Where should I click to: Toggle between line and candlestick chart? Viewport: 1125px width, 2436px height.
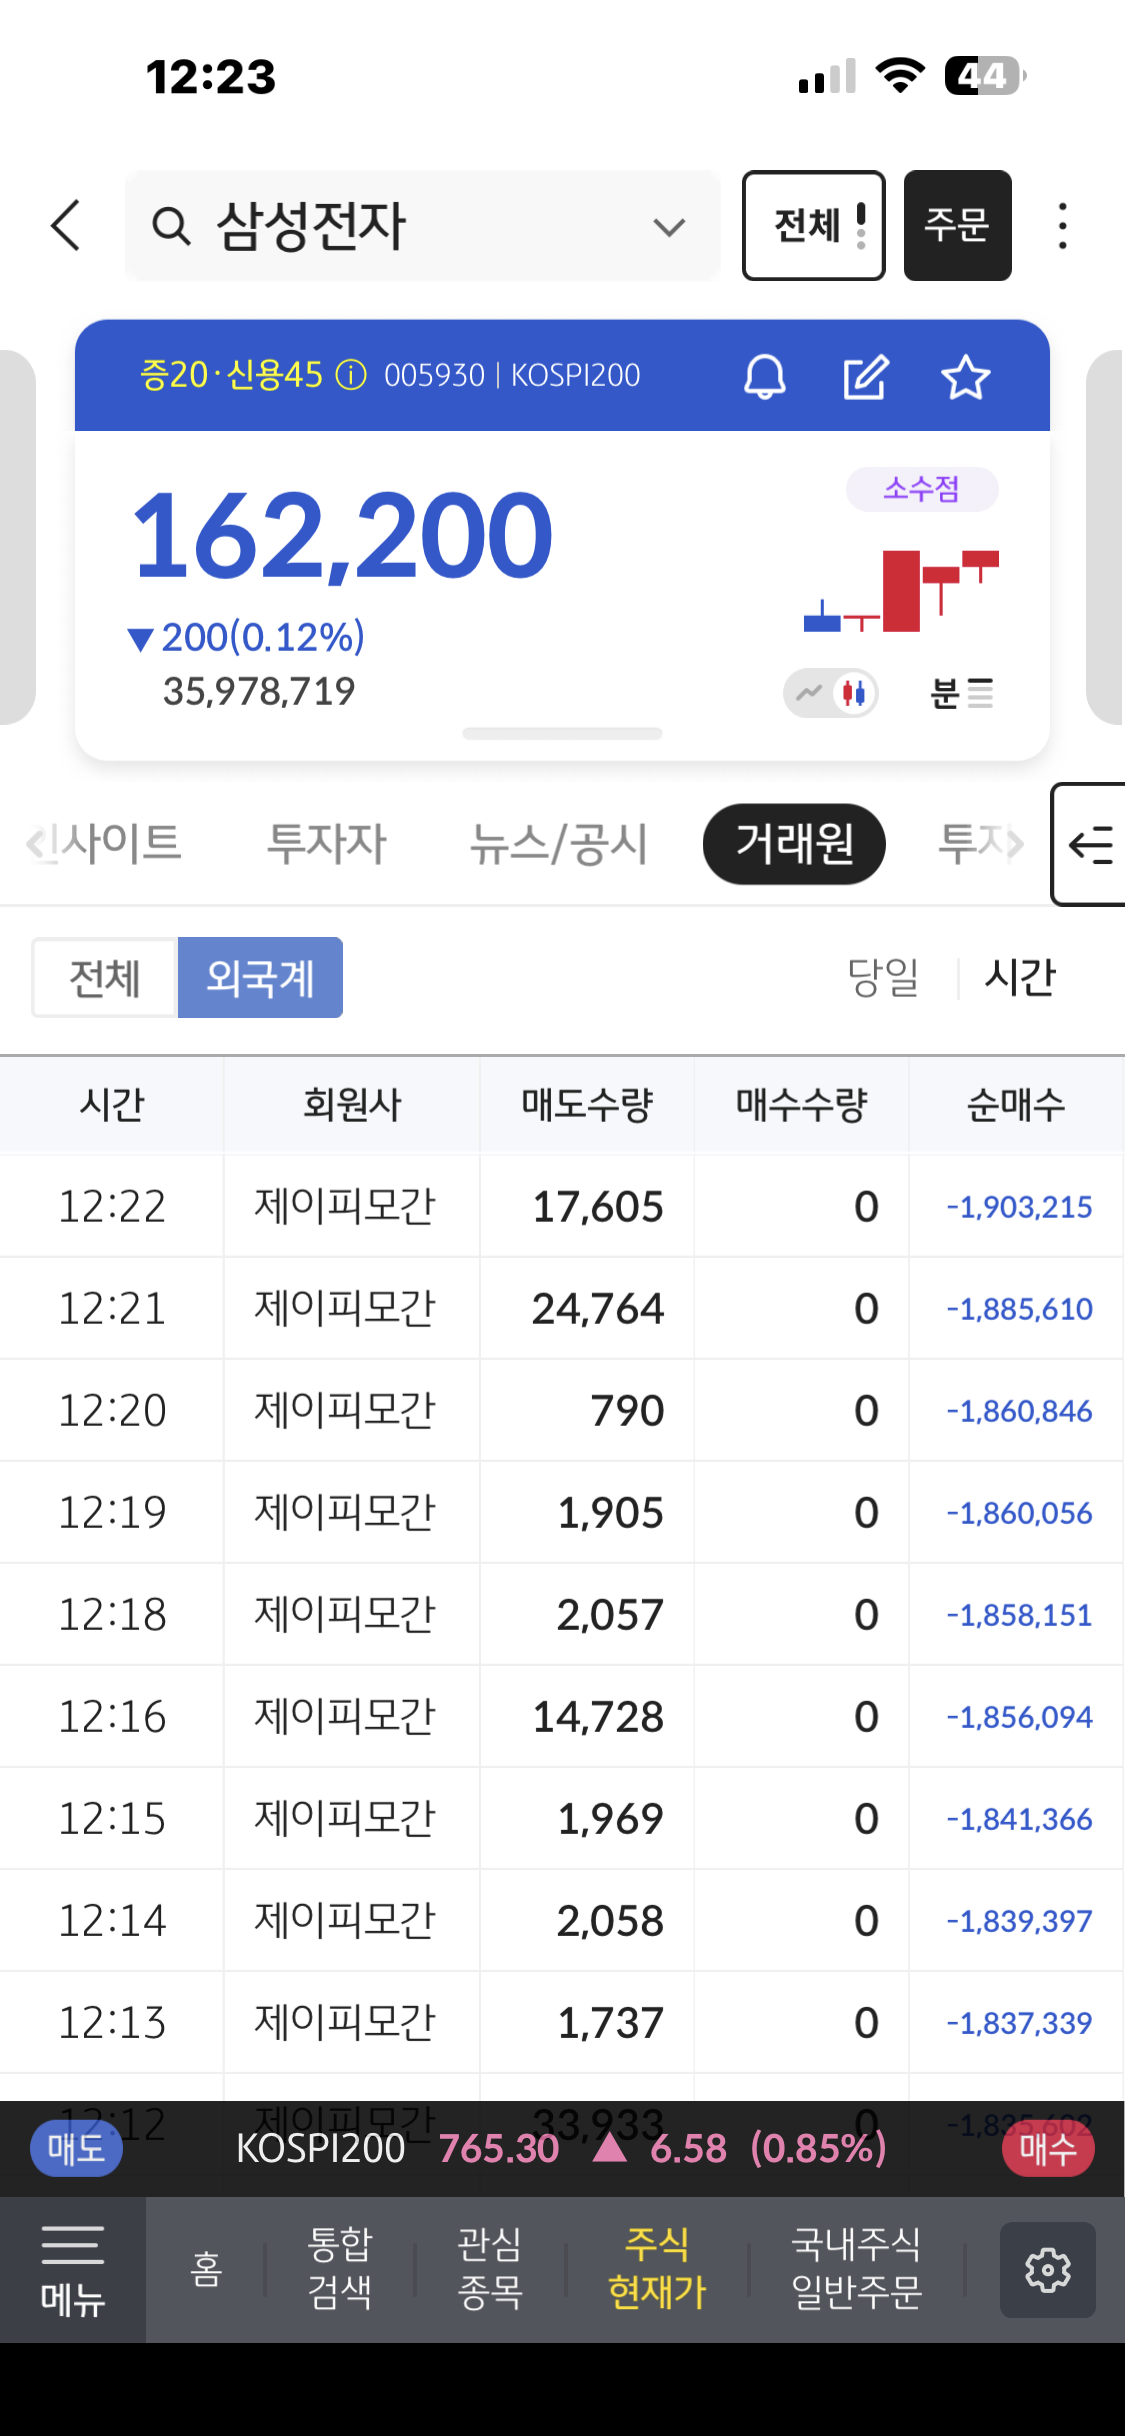831,692
